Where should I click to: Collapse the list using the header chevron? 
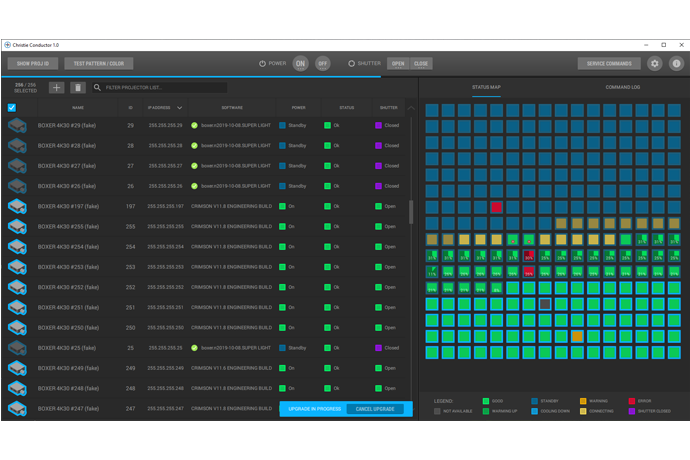coord(410,107)
